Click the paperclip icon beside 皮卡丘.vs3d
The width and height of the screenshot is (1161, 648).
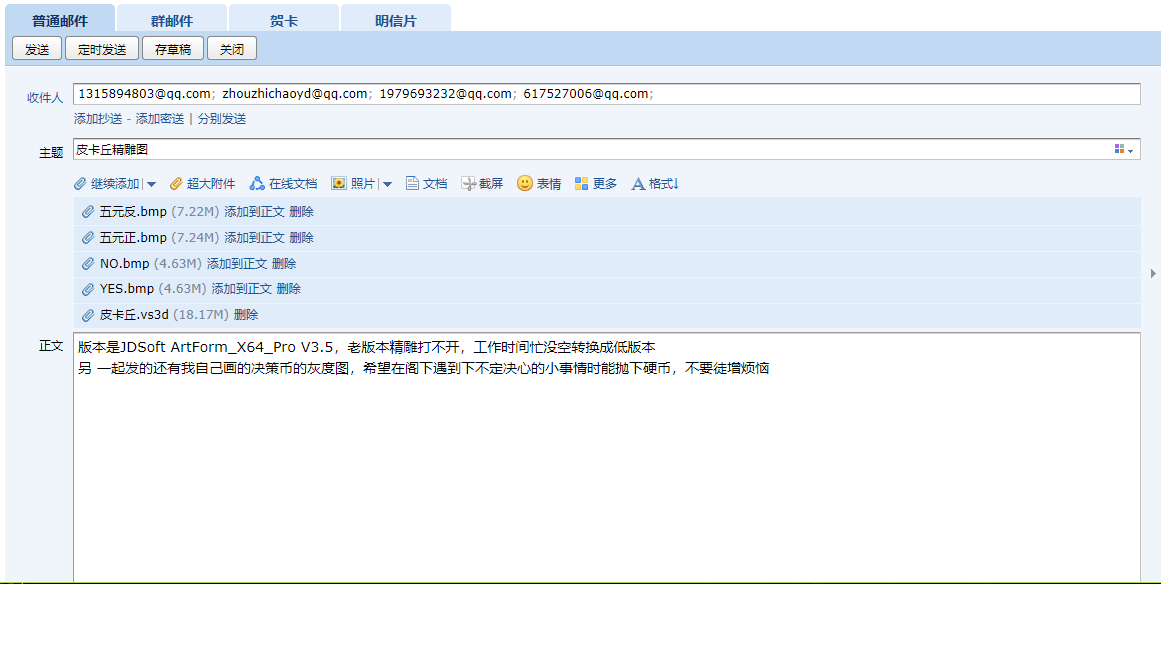click(x=87, y=315)
